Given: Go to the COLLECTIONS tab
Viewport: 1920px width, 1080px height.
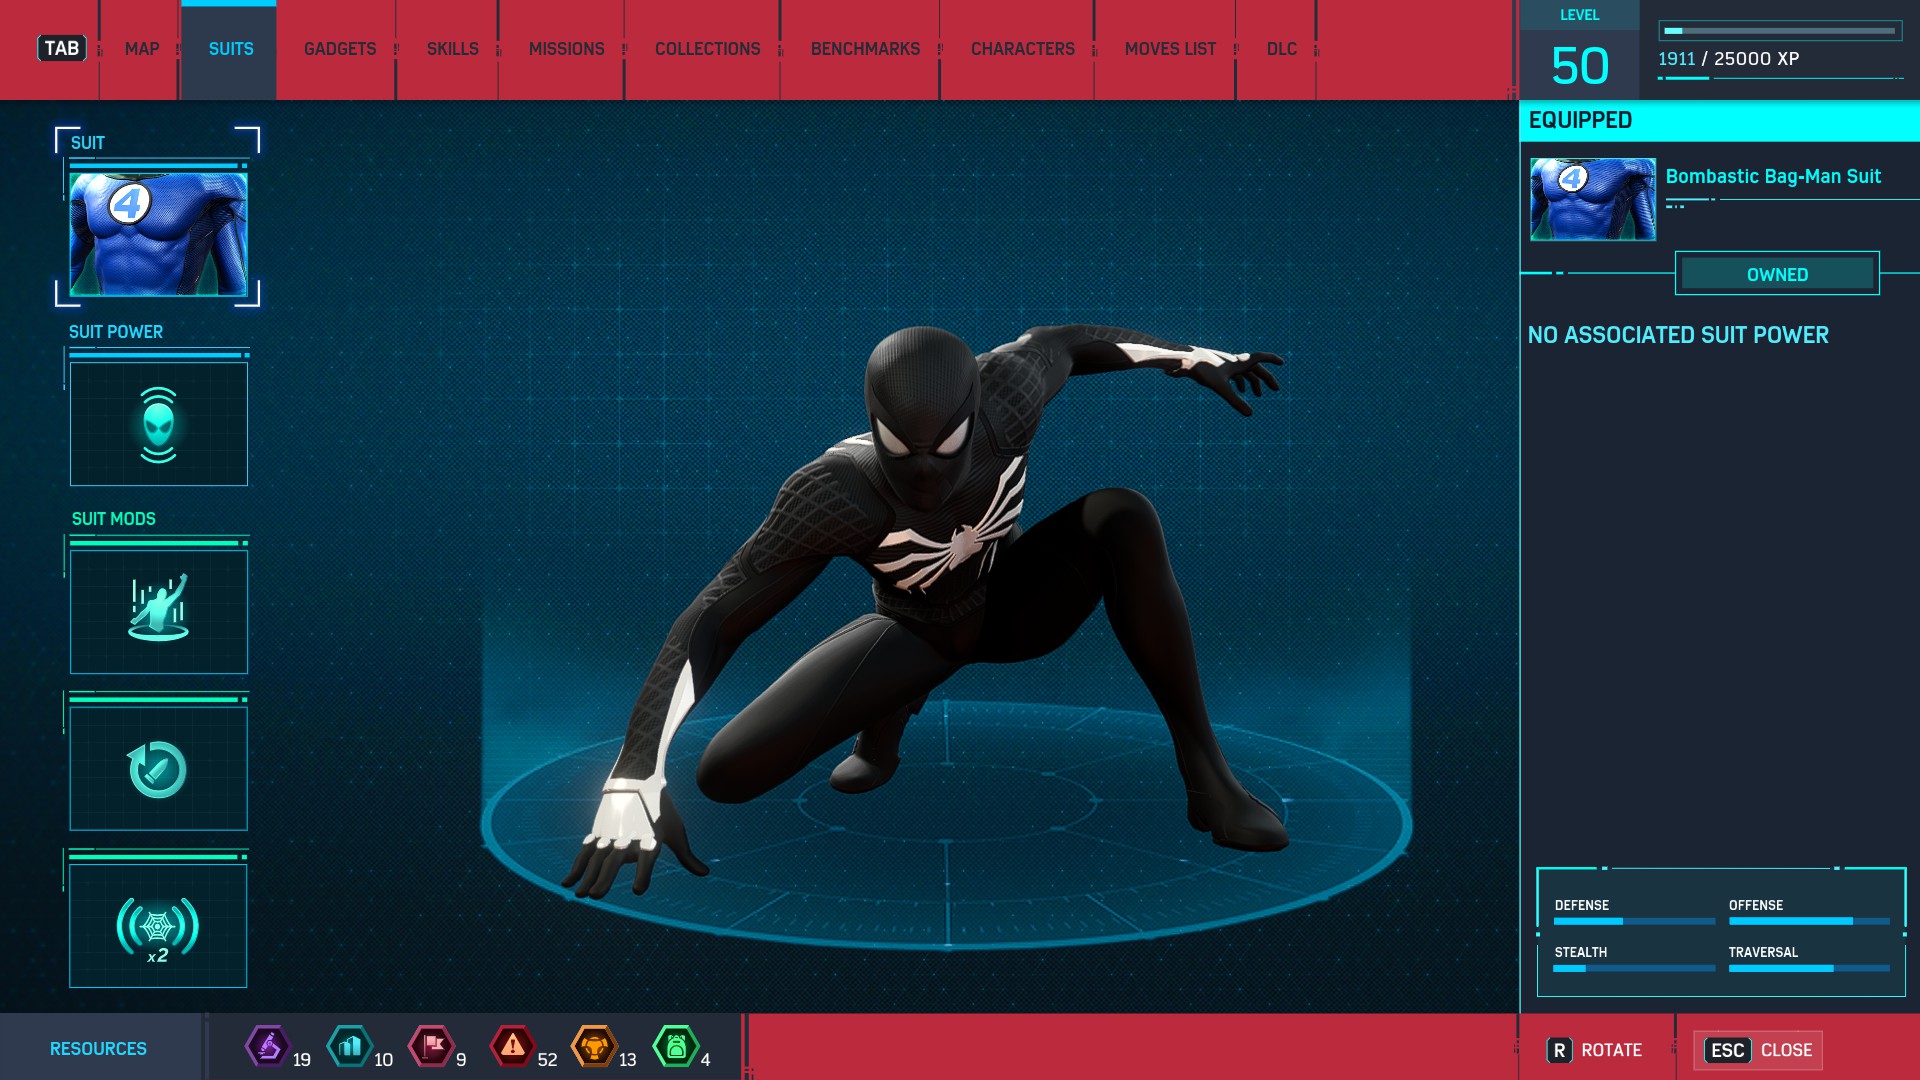Looking at the screenshot, I should click(707, 49).
